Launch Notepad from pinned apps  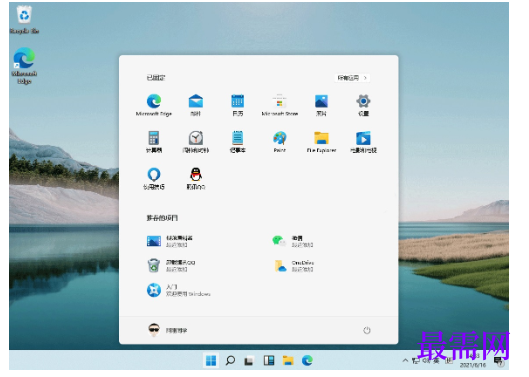coord(238,142)
